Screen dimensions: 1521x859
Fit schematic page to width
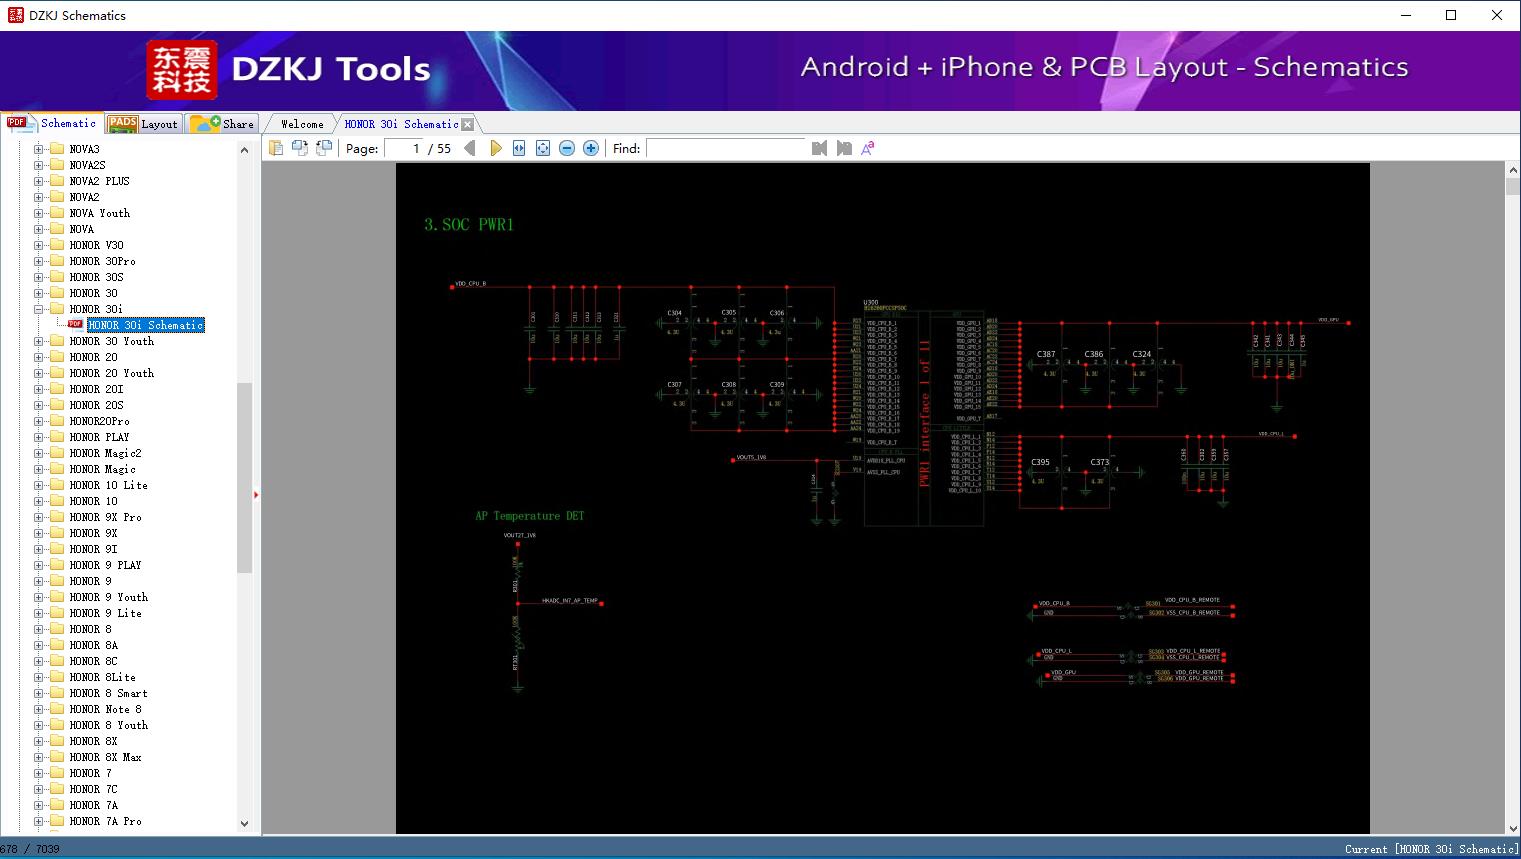(519, 148)
